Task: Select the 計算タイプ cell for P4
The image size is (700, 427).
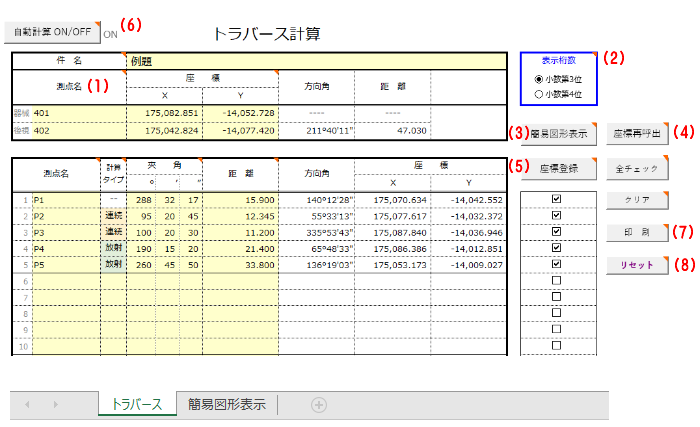Action: pyautogui.click(x=114, y=248)
